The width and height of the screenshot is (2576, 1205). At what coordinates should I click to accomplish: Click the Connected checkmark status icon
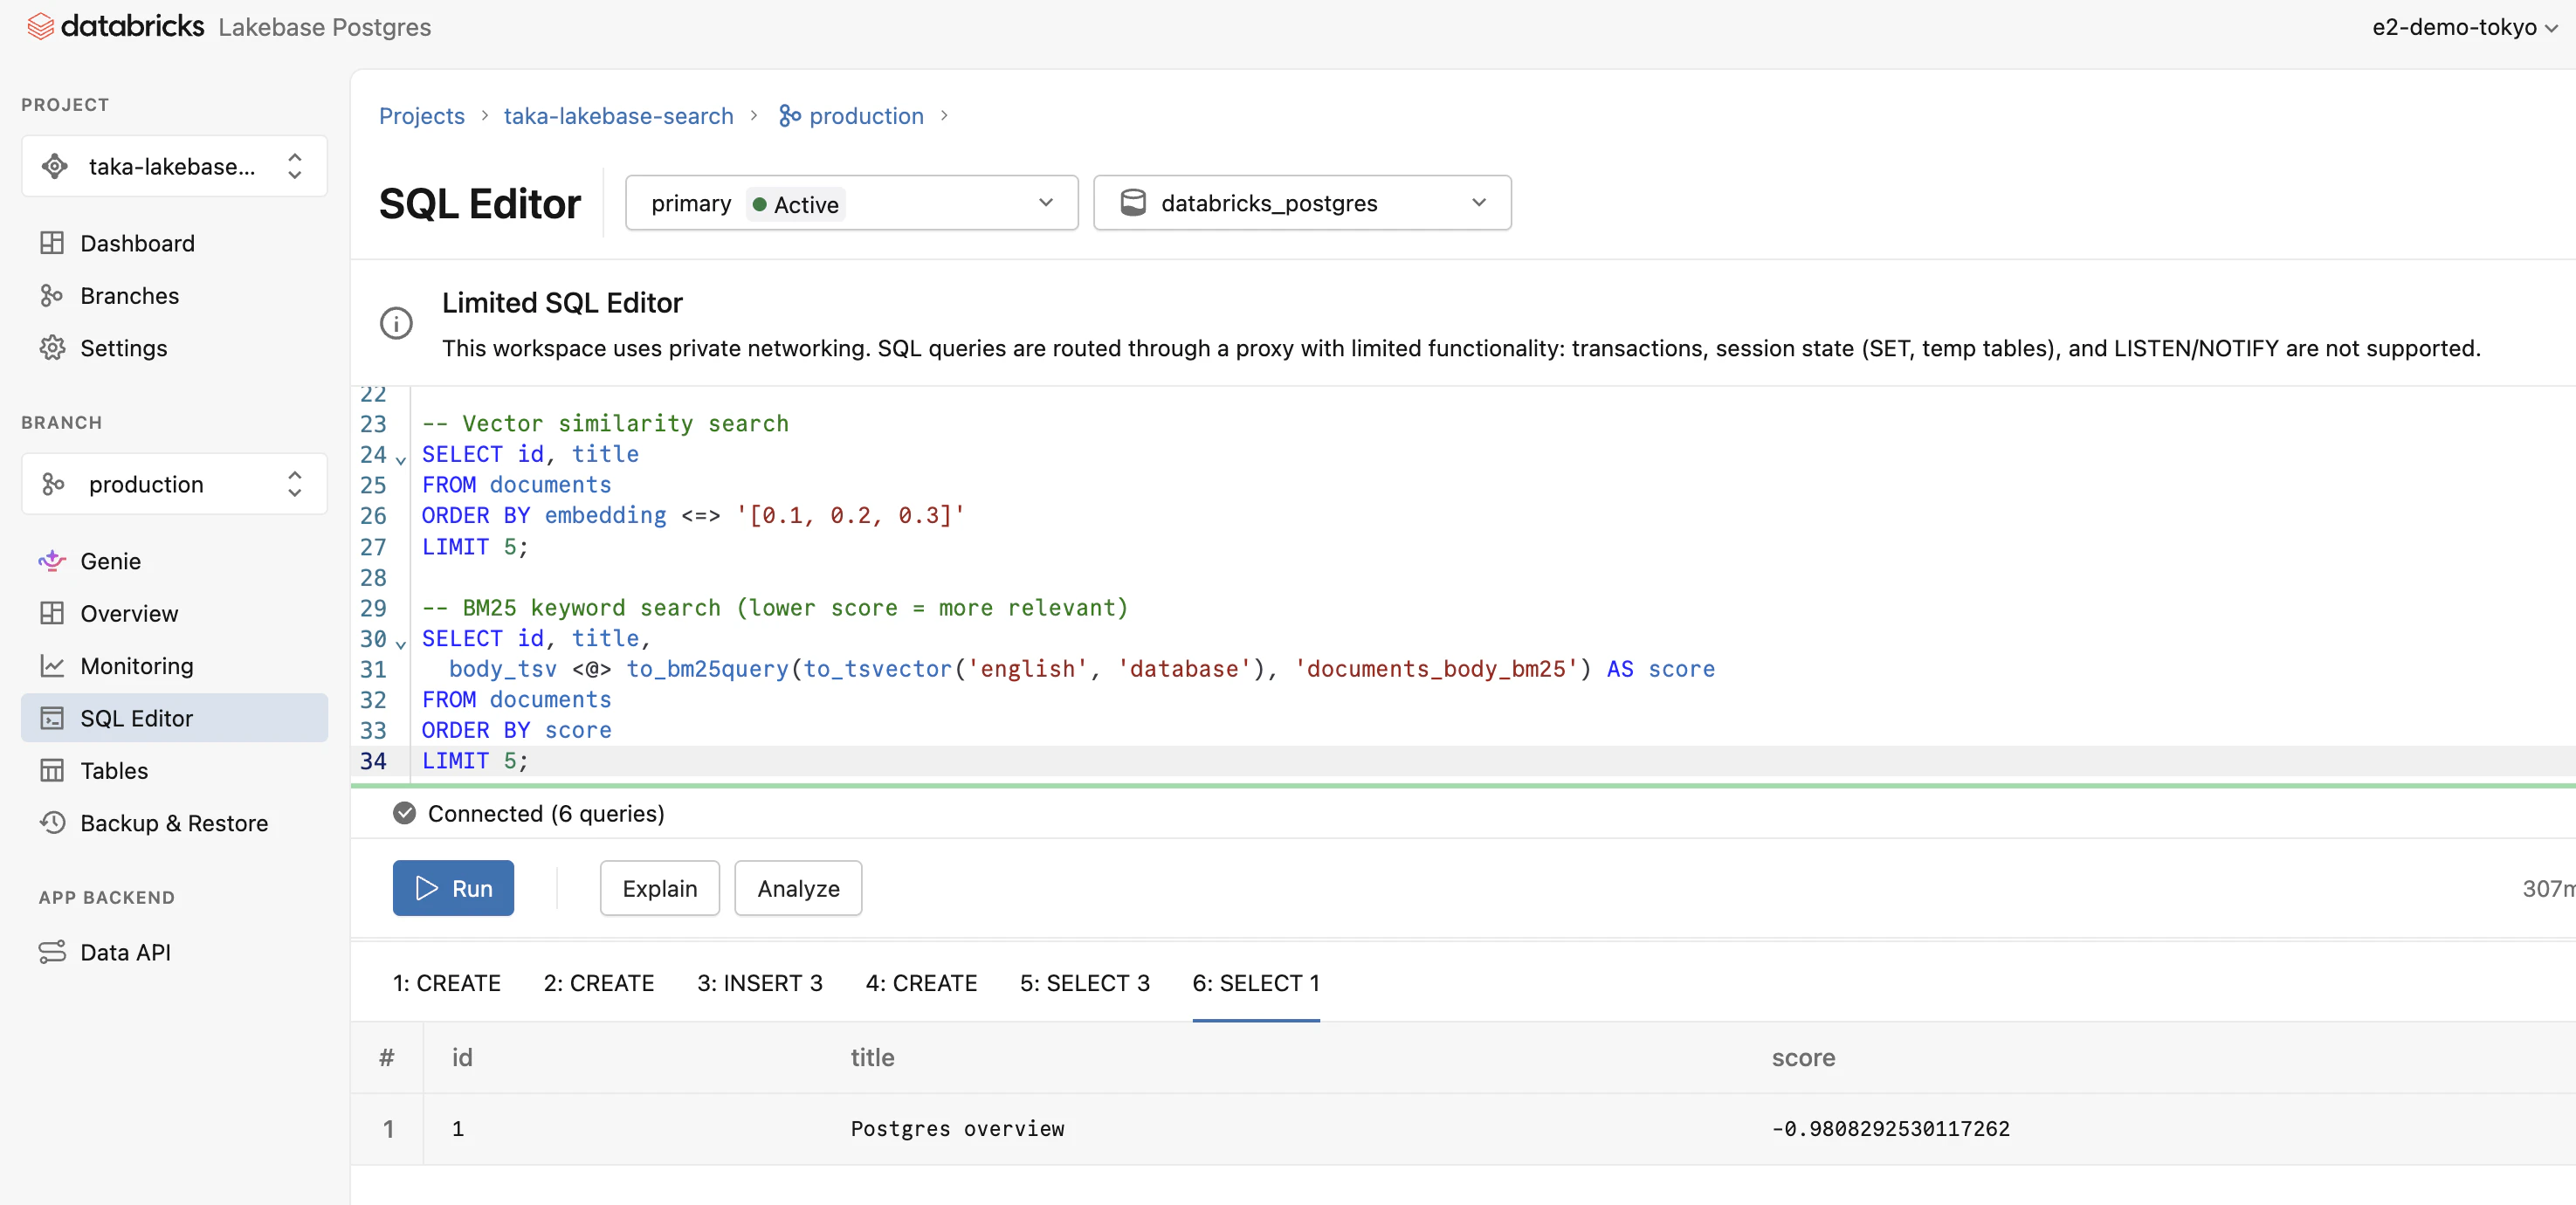tap(404, 813)
